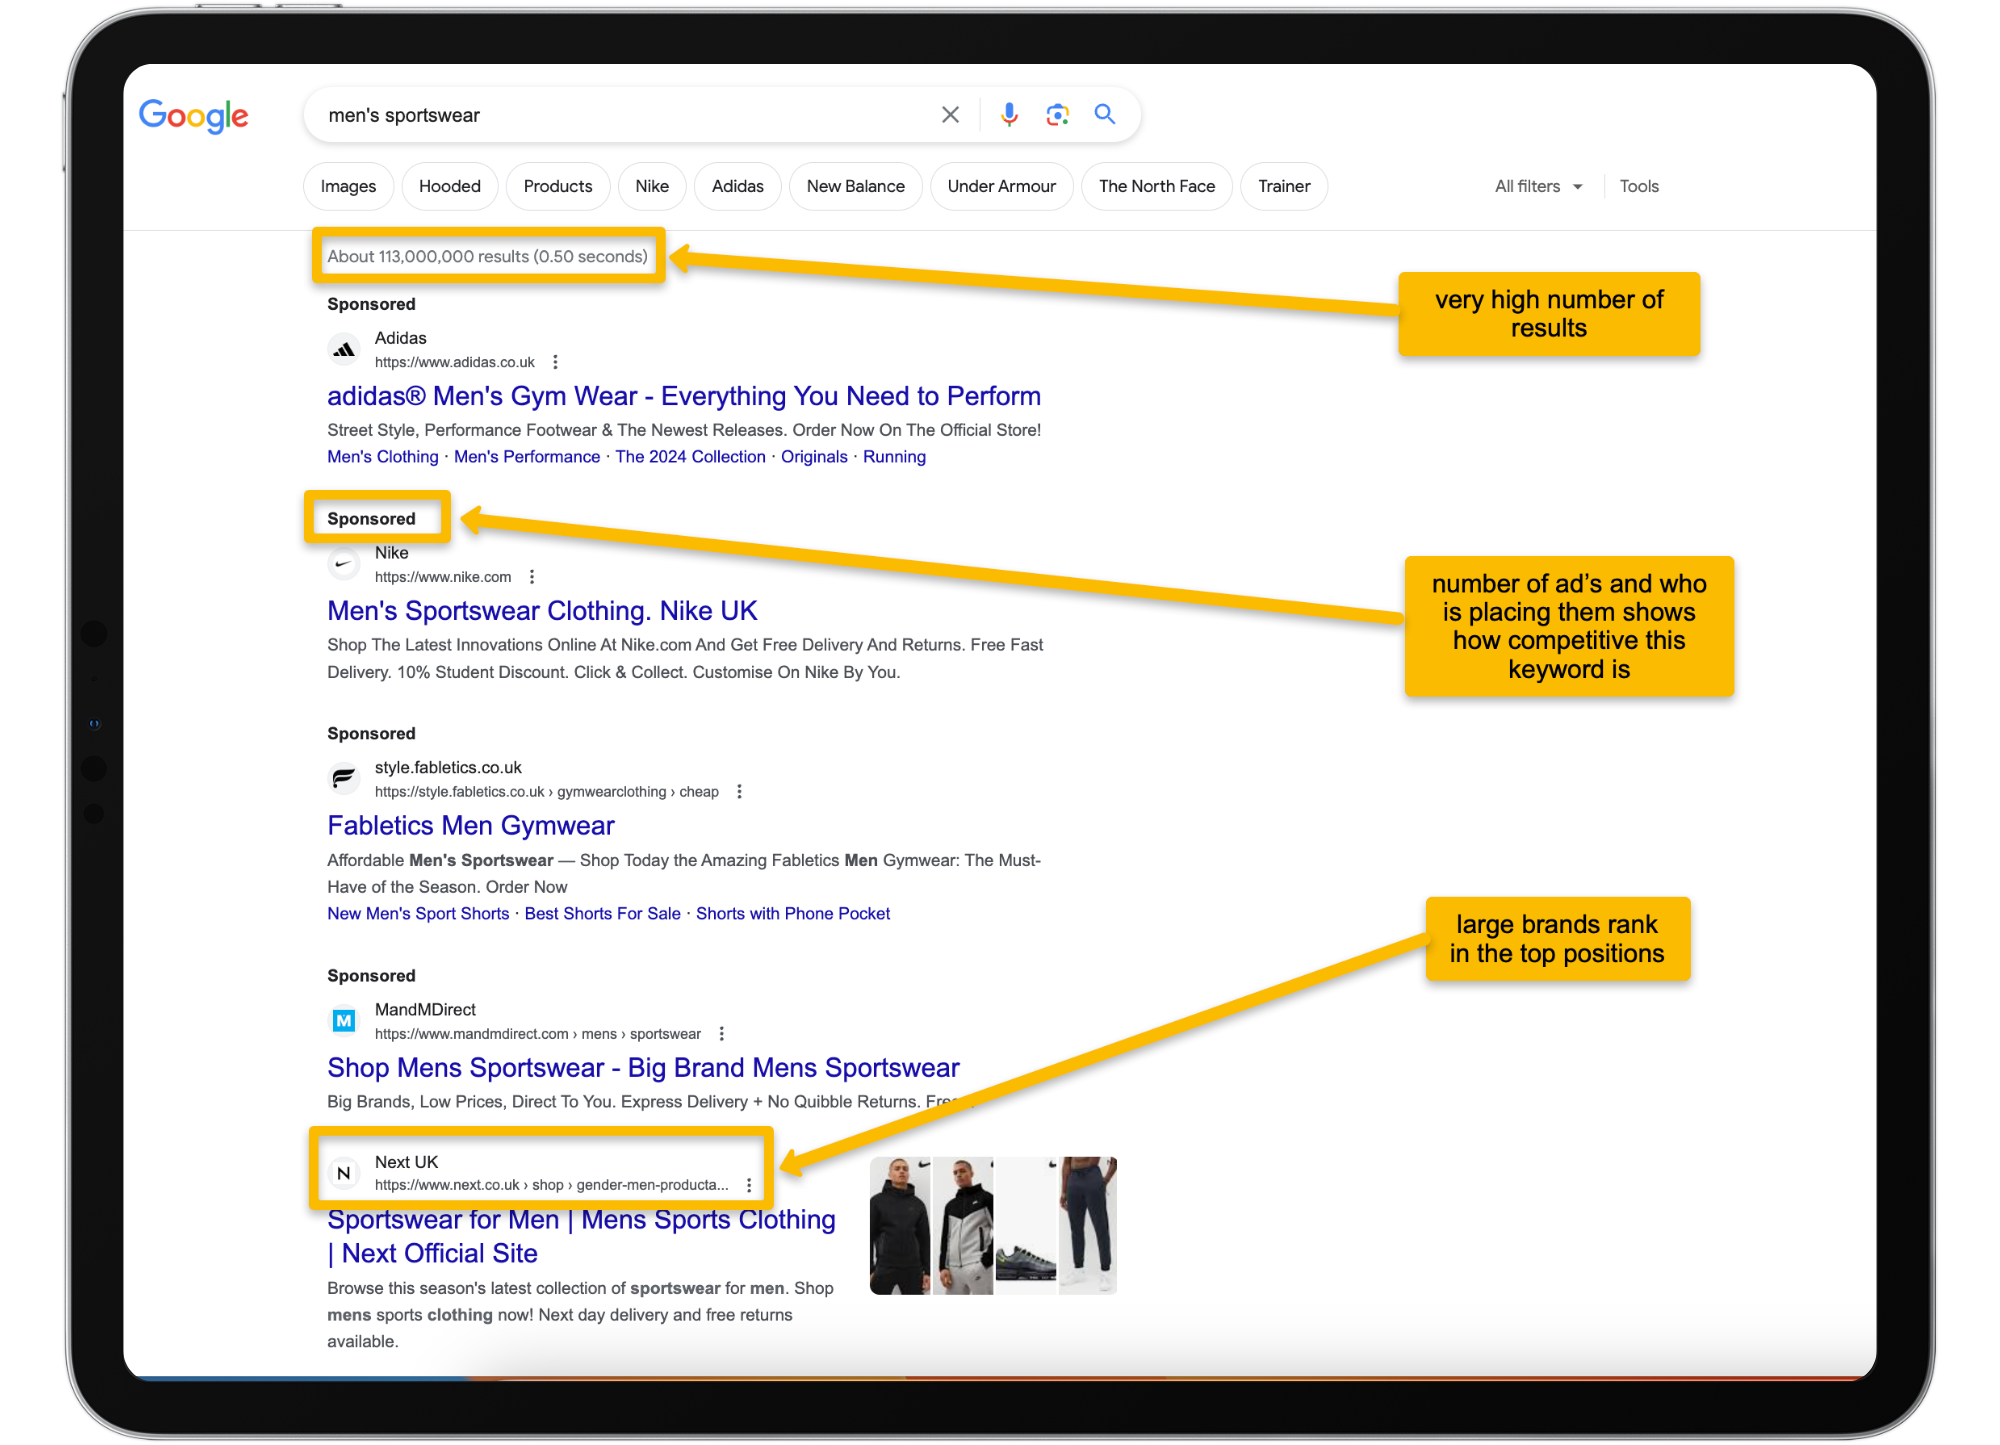
Task: Click the Google logo
Action: [193, 116]
